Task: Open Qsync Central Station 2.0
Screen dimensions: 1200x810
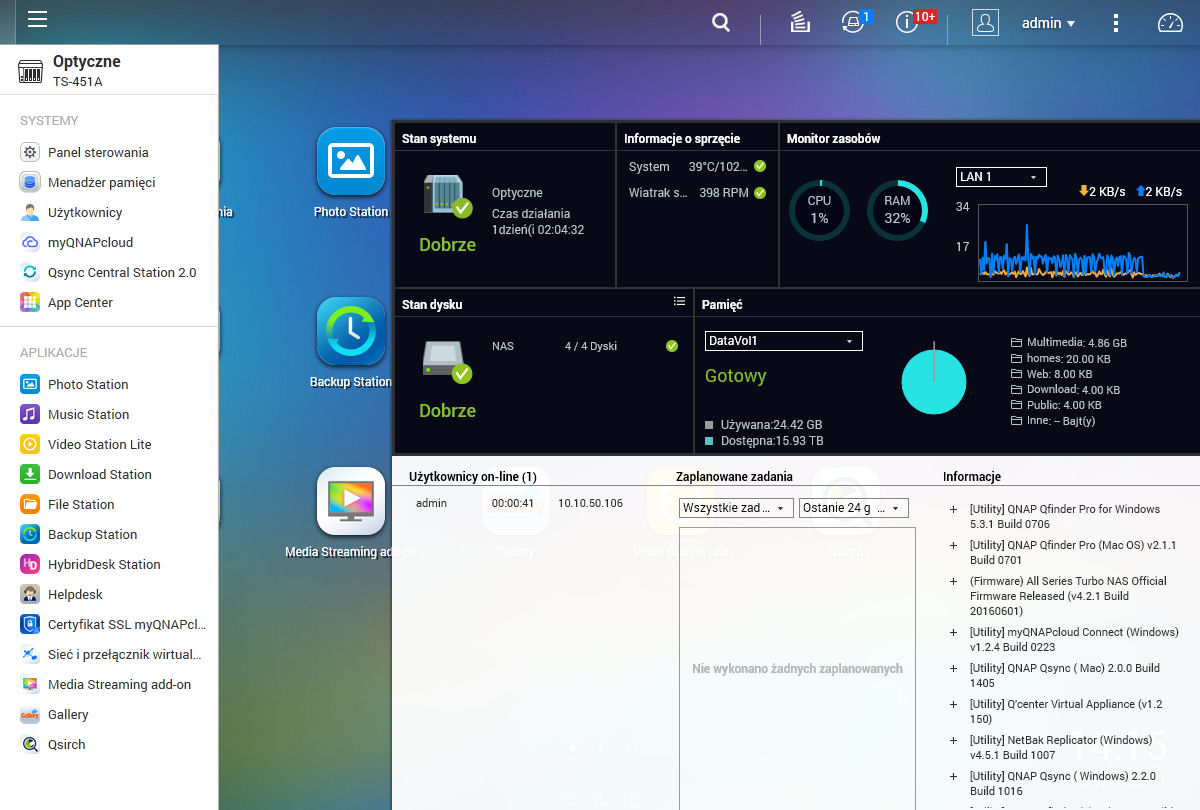Action: [109, 272]
